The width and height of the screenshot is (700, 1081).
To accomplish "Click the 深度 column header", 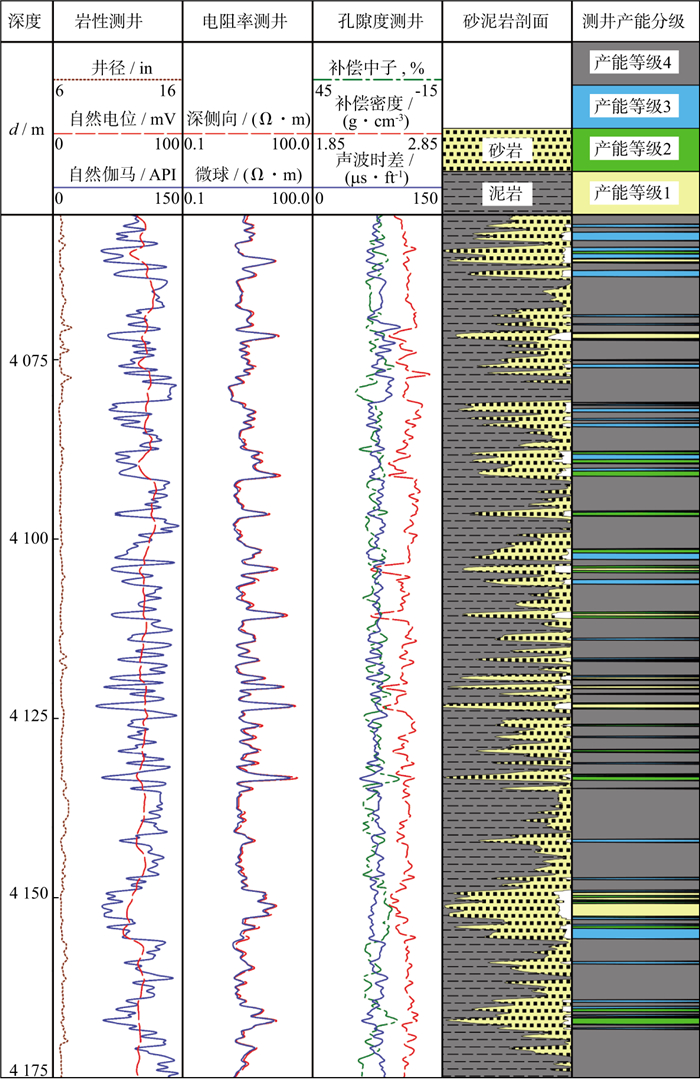I will (23, 21).
